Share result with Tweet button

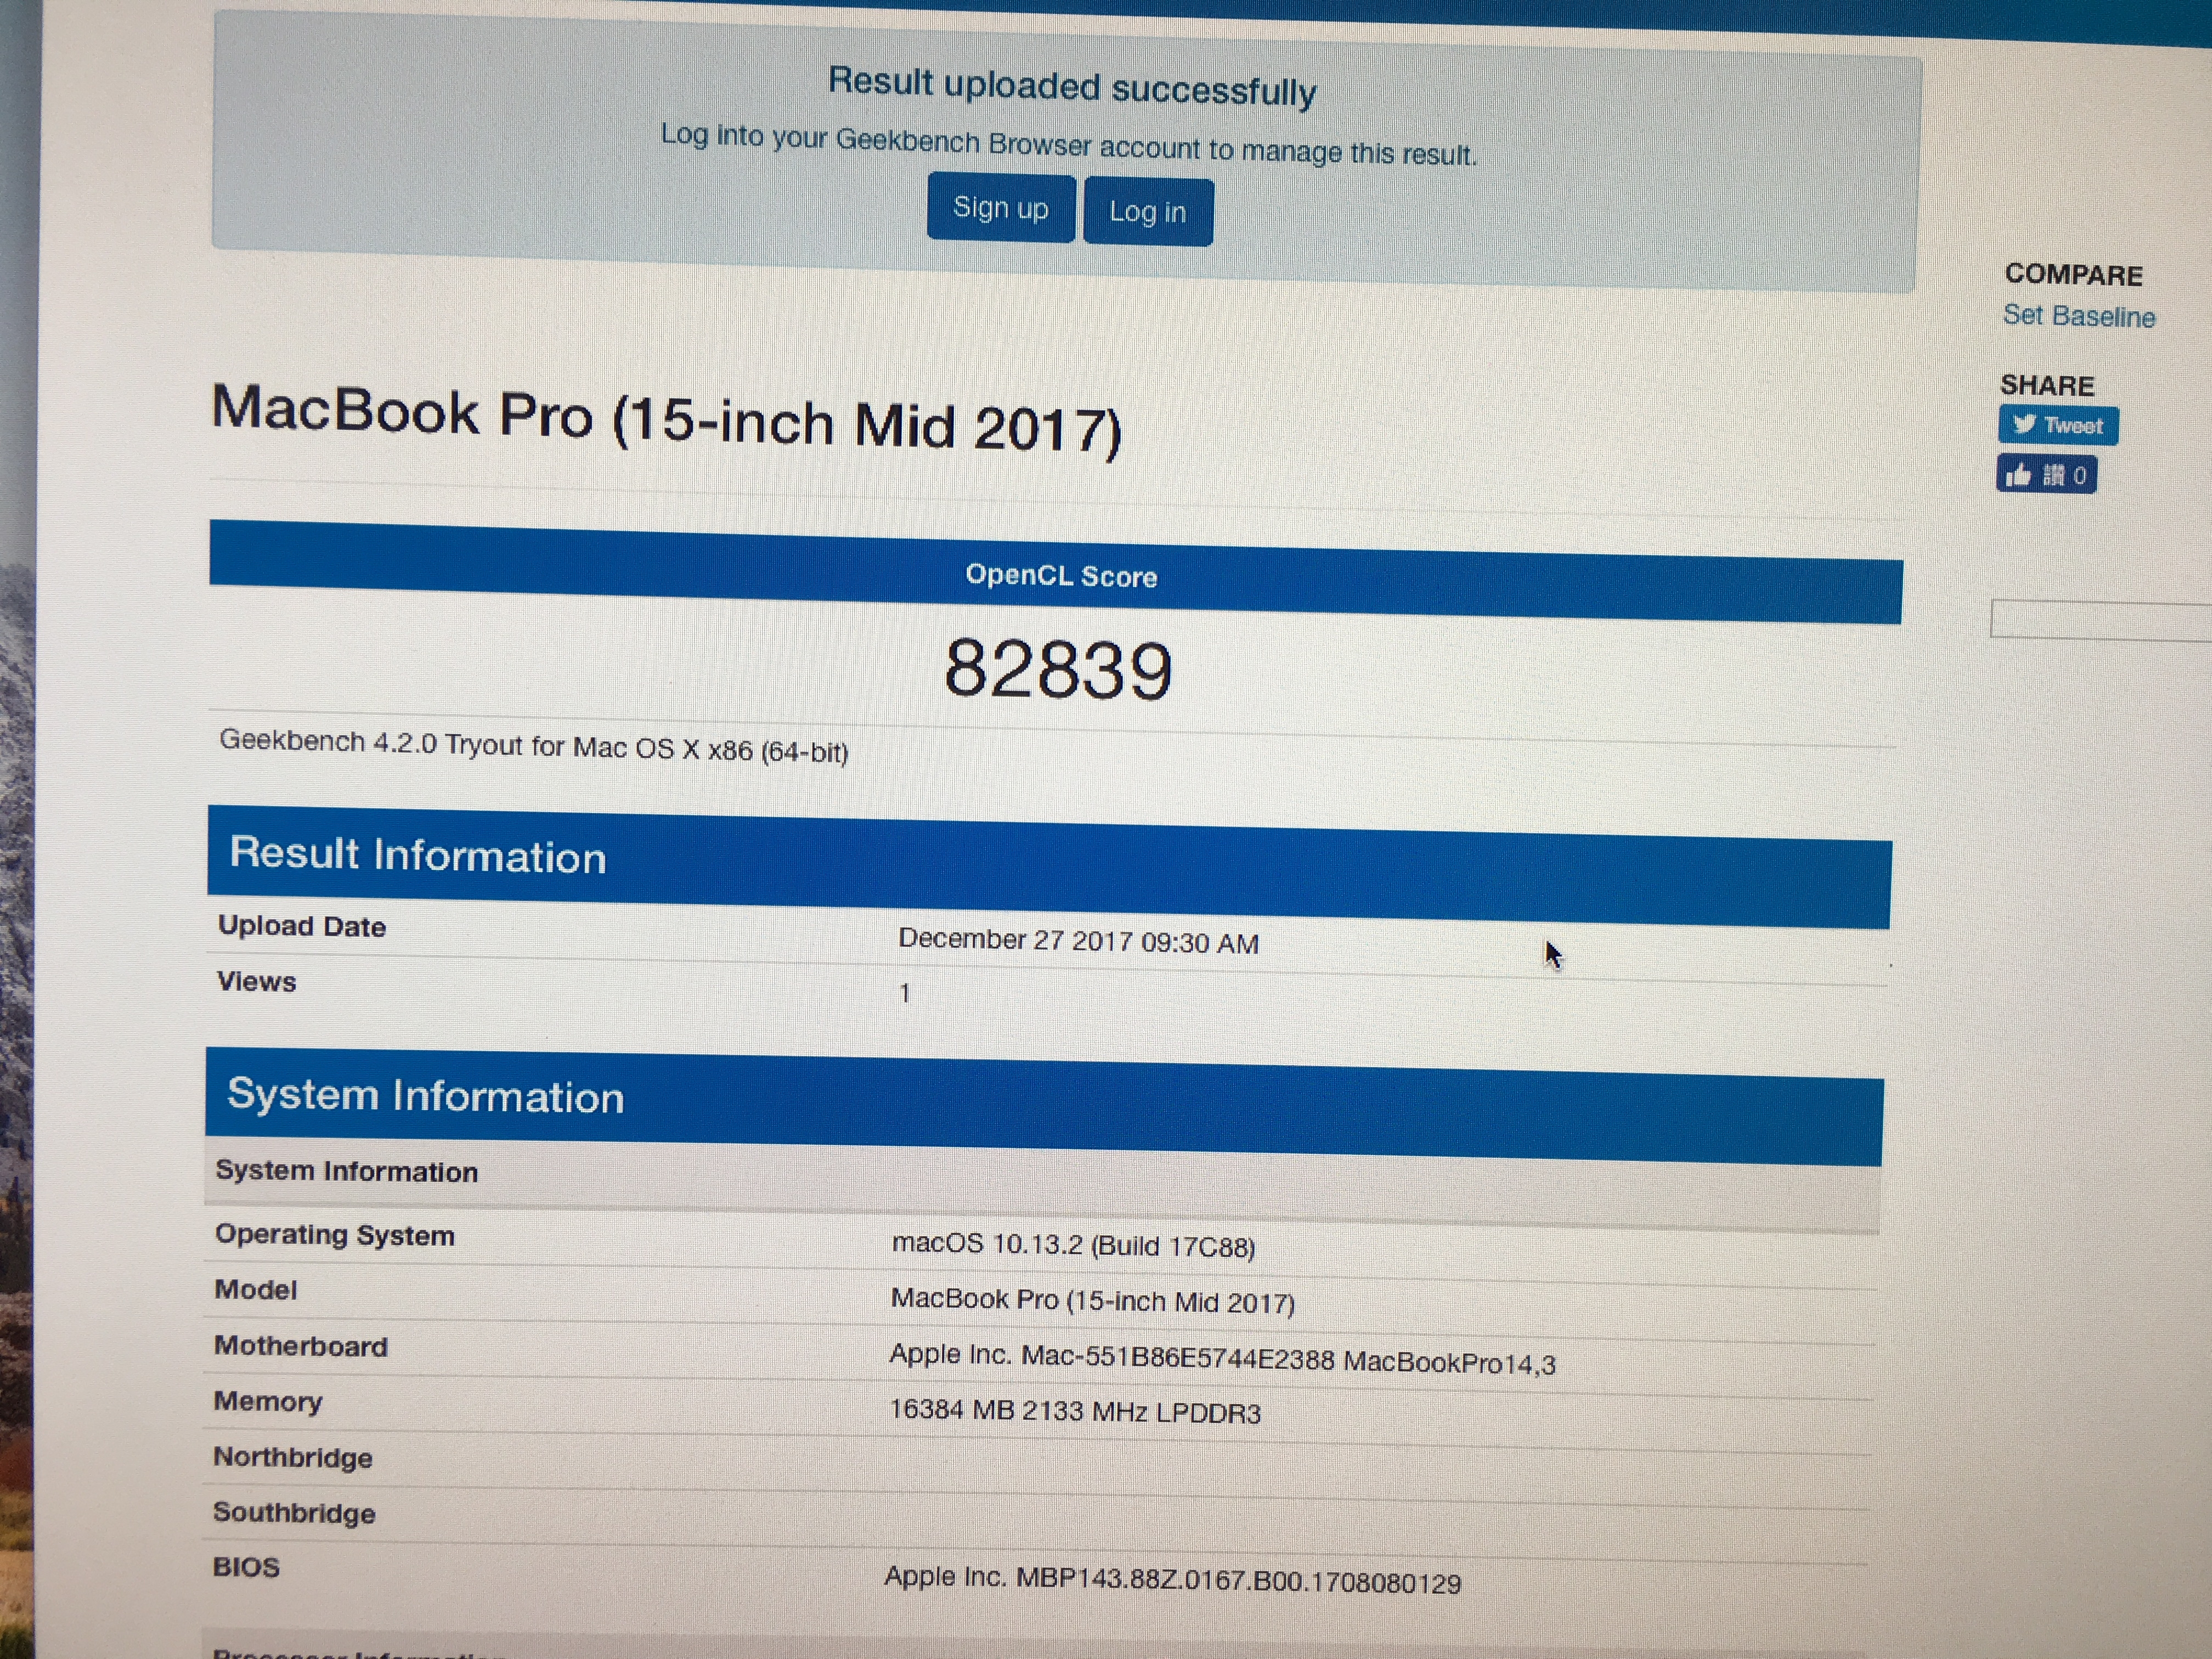2058,425
